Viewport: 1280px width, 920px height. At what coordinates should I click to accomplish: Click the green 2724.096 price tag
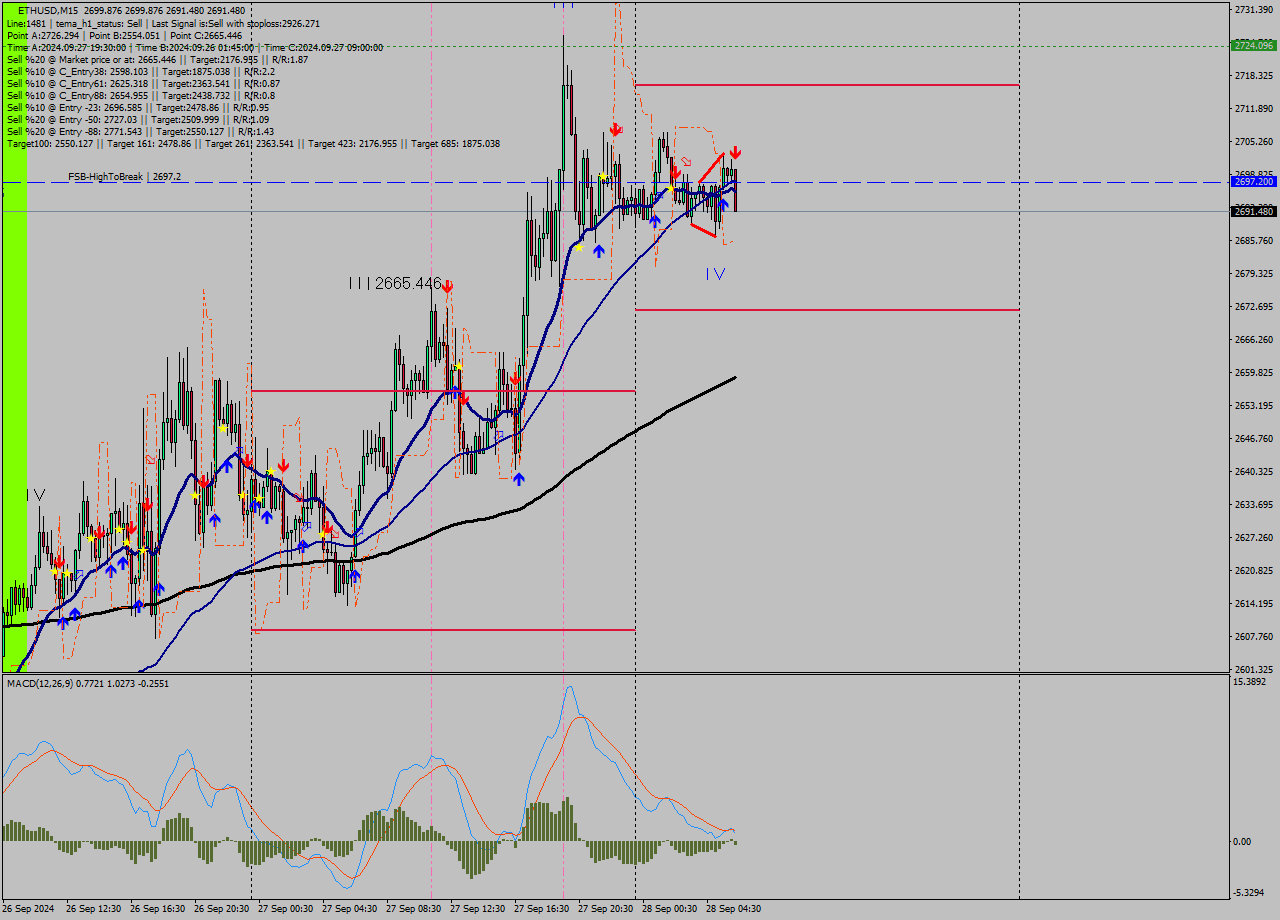click(1254, 45)
